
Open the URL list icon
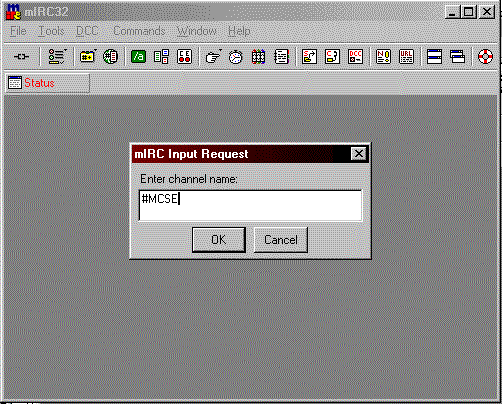point(406,57)
